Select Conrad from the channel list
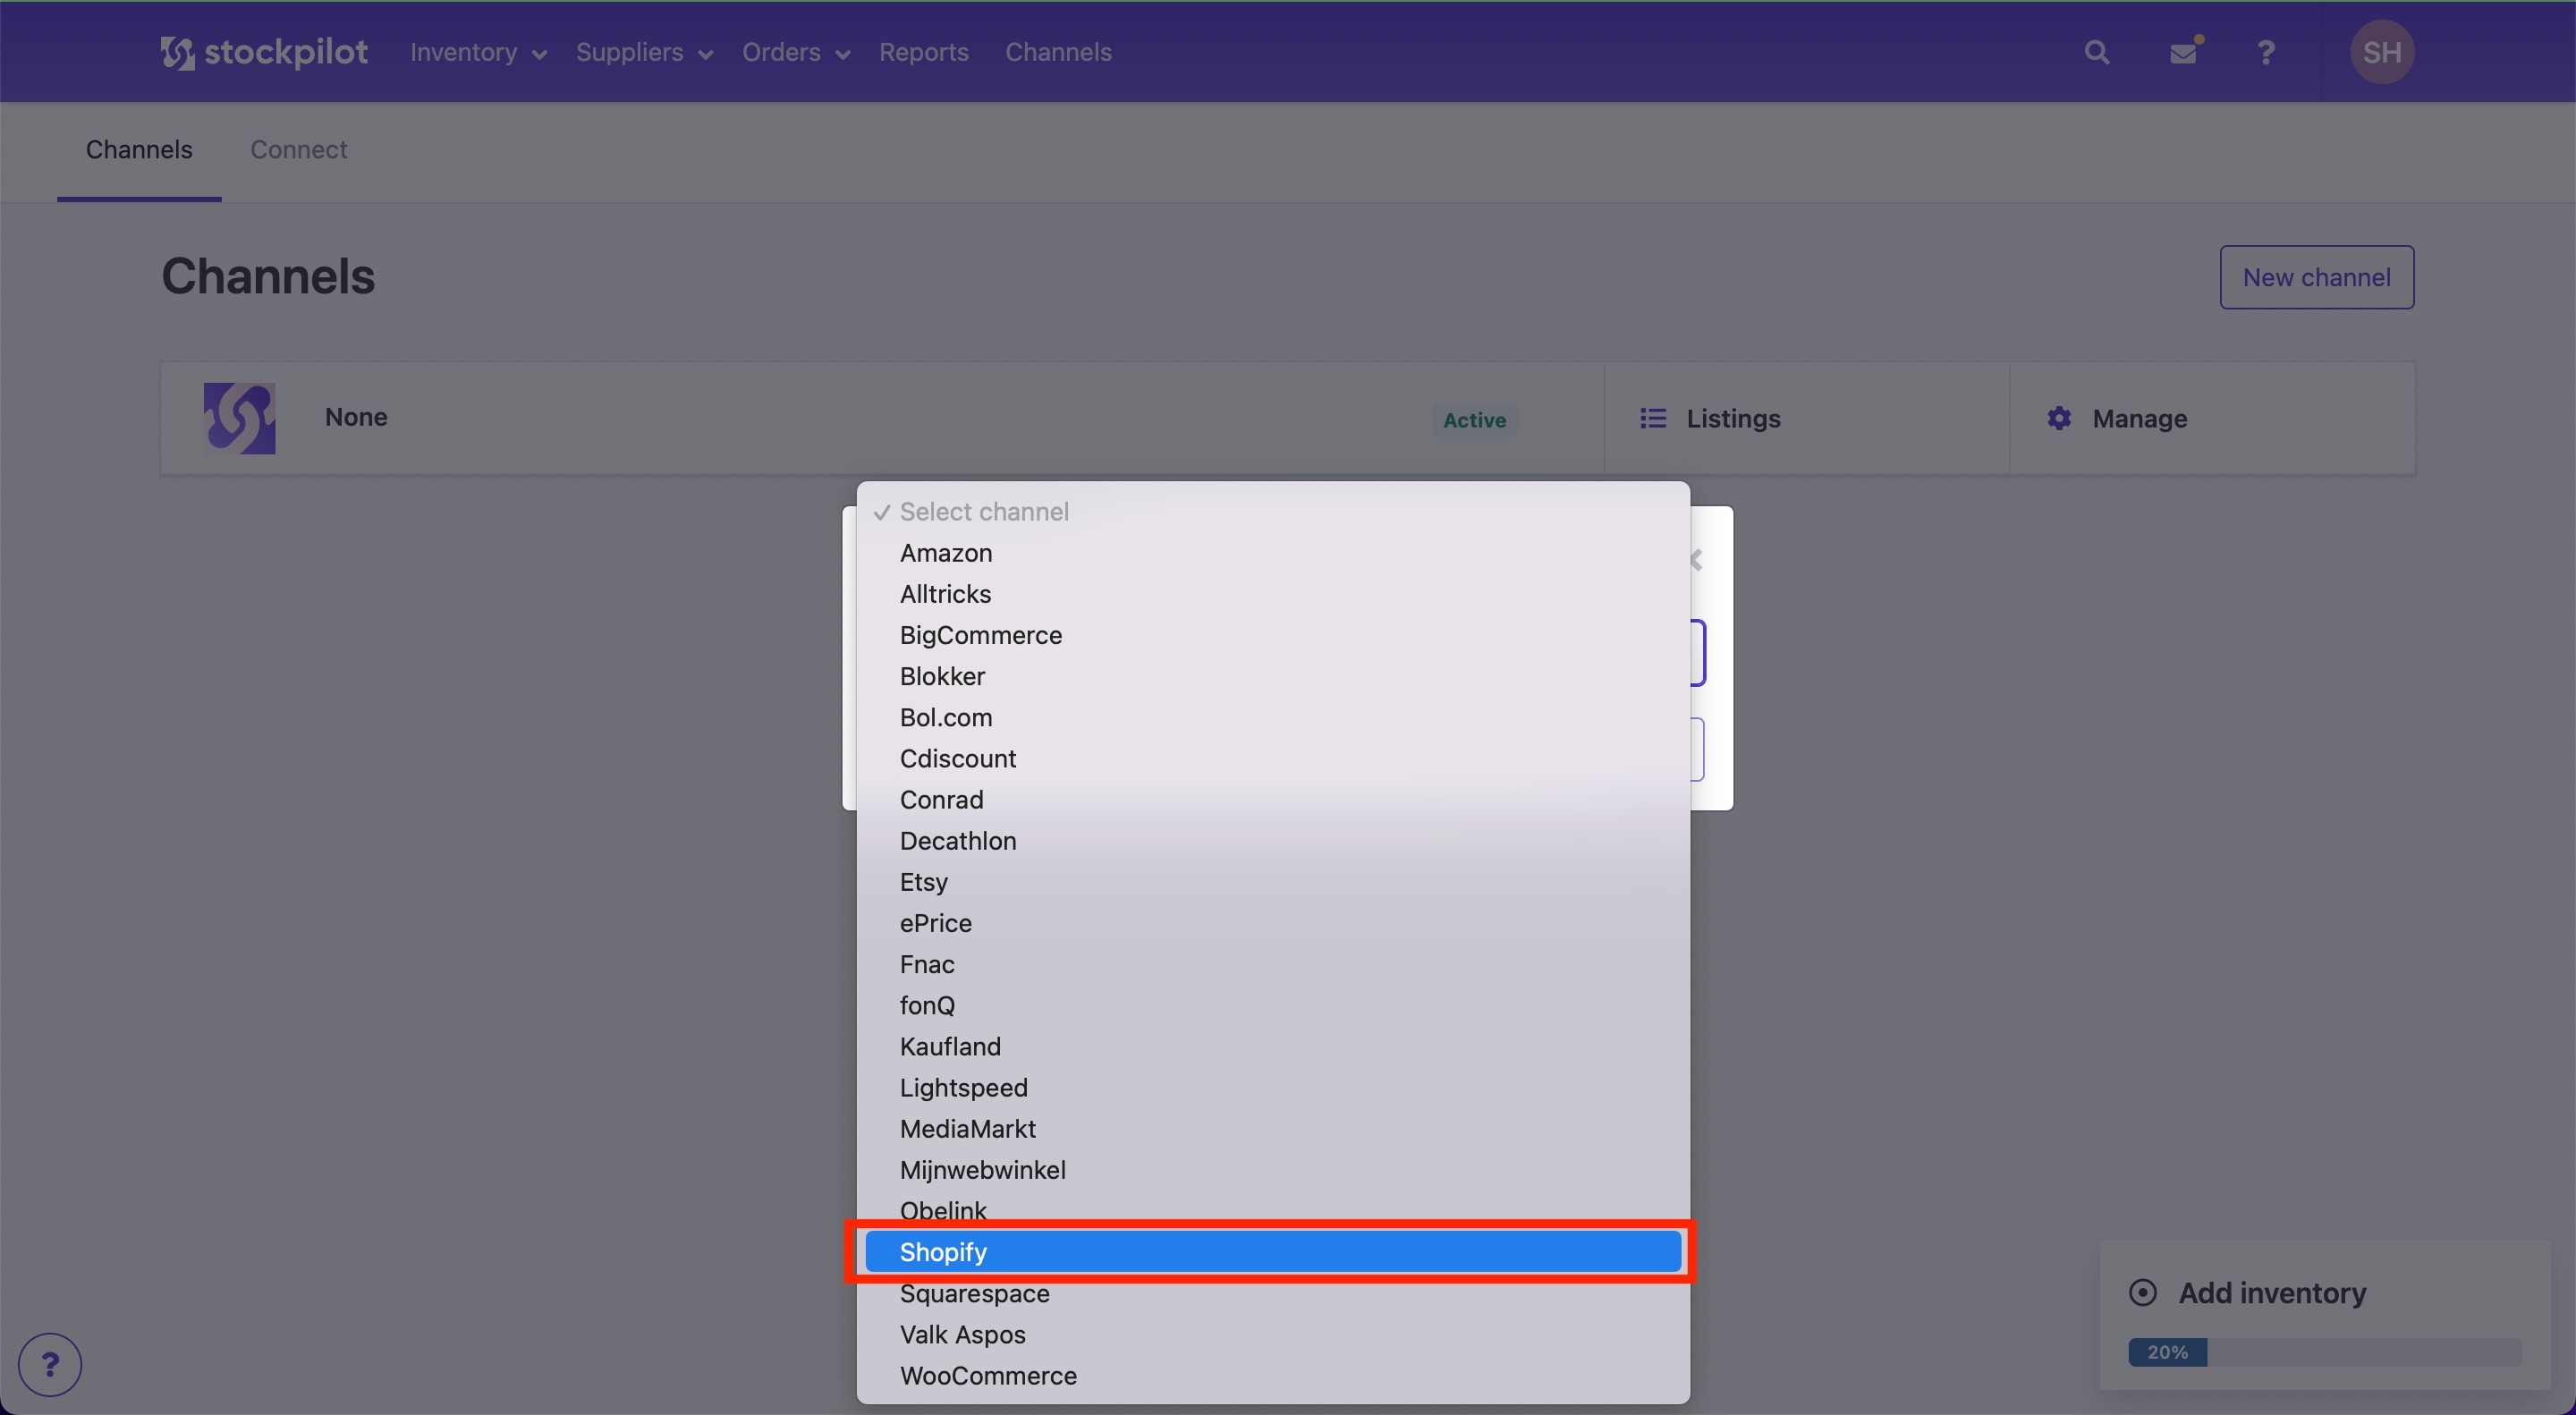 [x=1273, y=800]
